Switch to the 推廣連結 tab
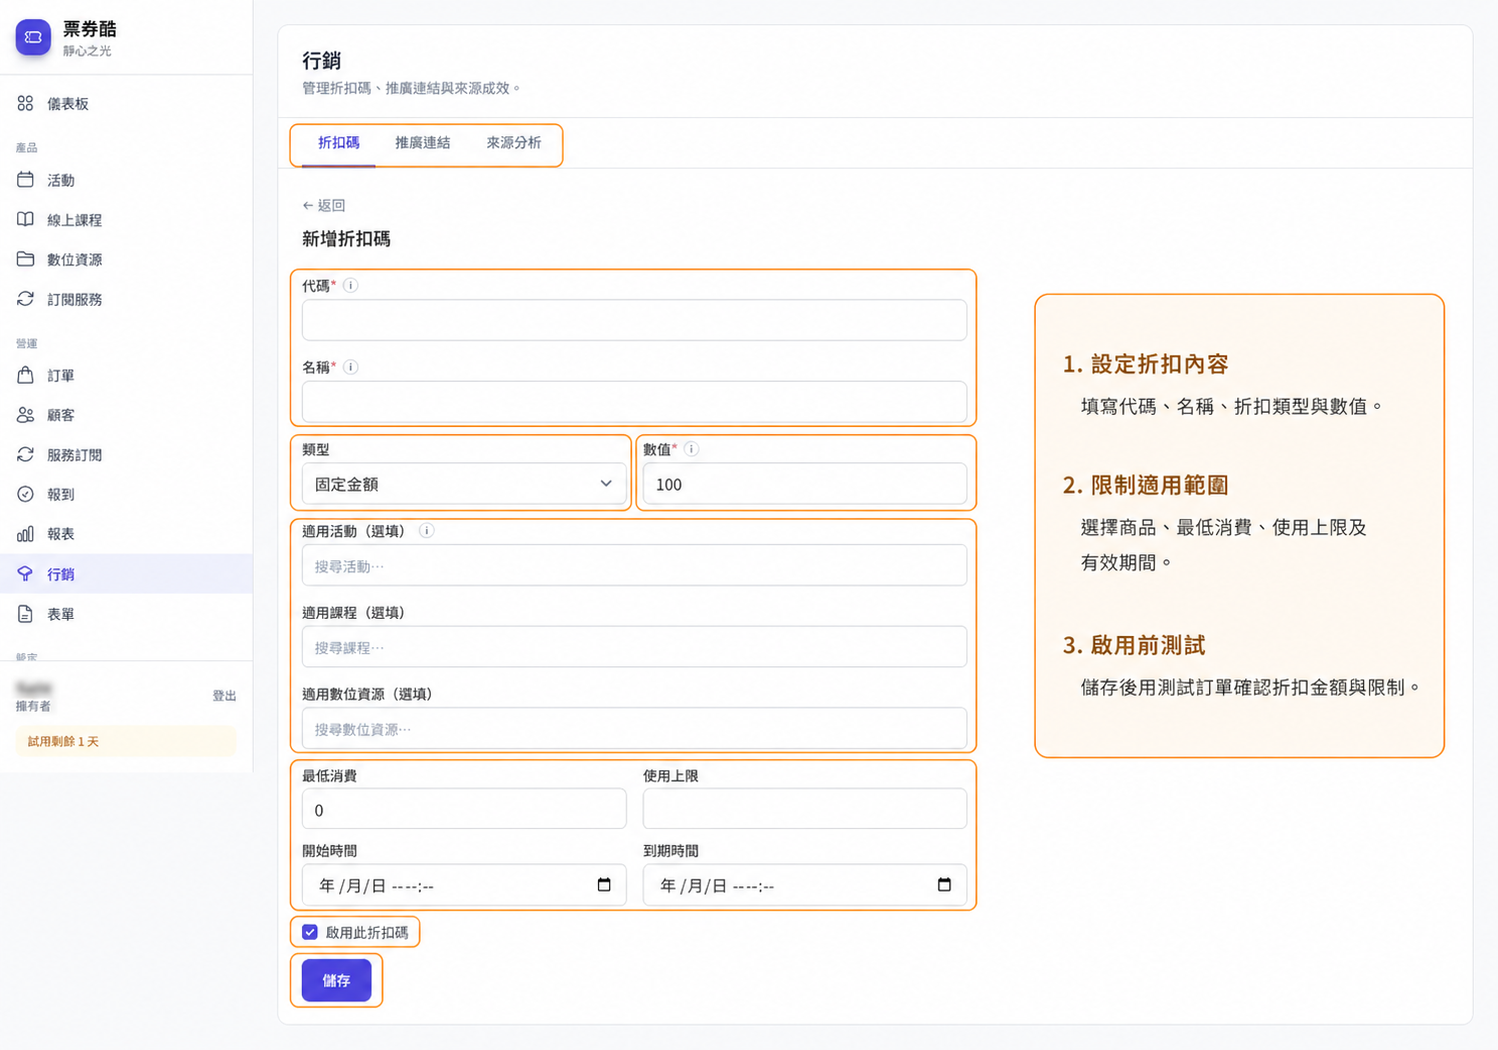This screenshot has width=1498, height=1050. [423, 143]
